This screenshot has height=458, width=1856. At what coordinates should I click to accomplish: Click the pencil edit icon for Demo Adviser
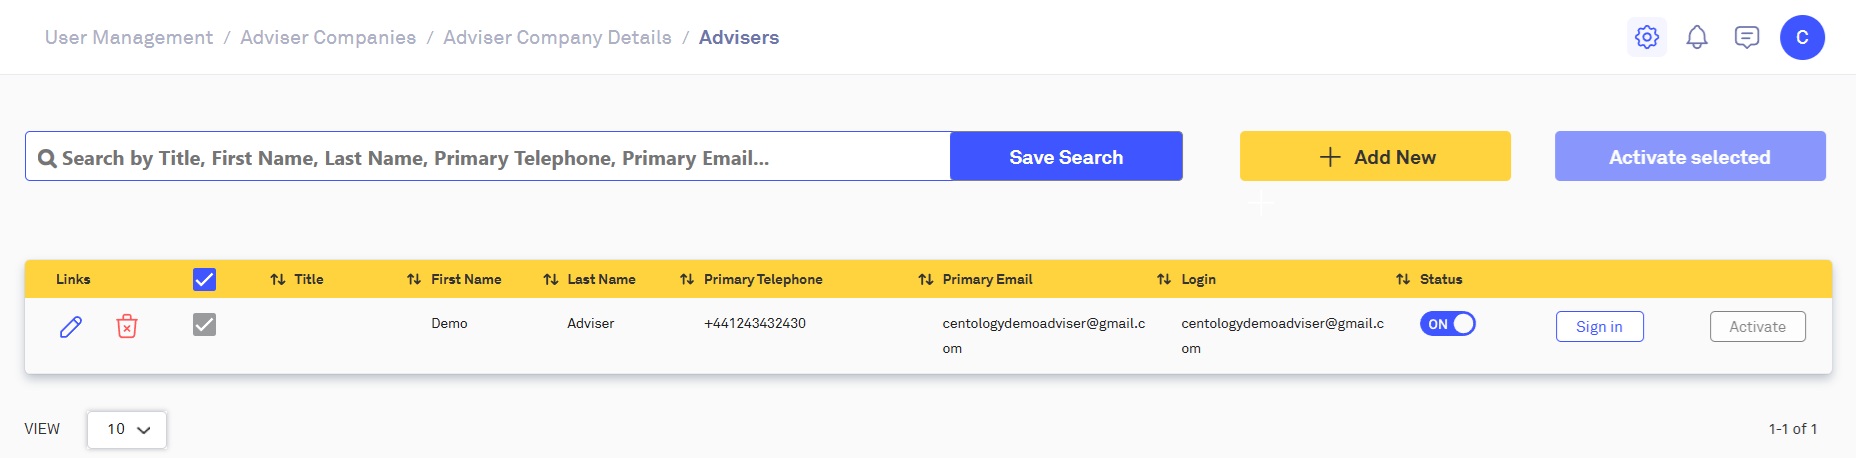click(71, 326)
